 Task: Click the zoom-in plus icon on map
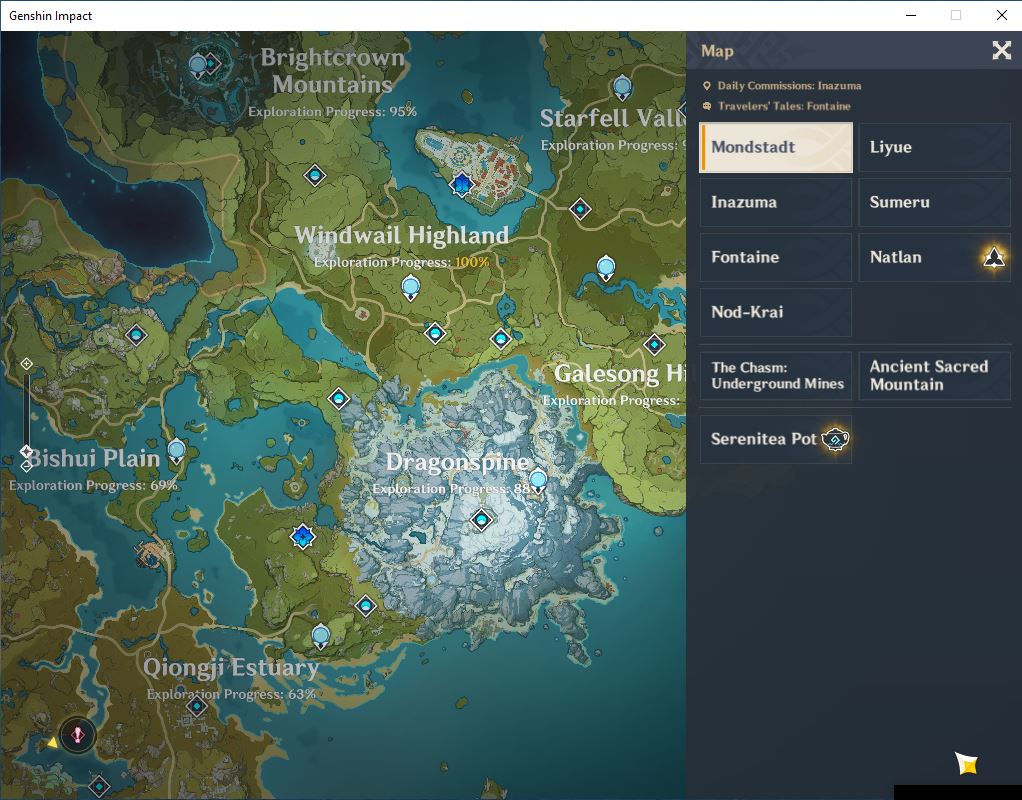click(x=26, y=364)
